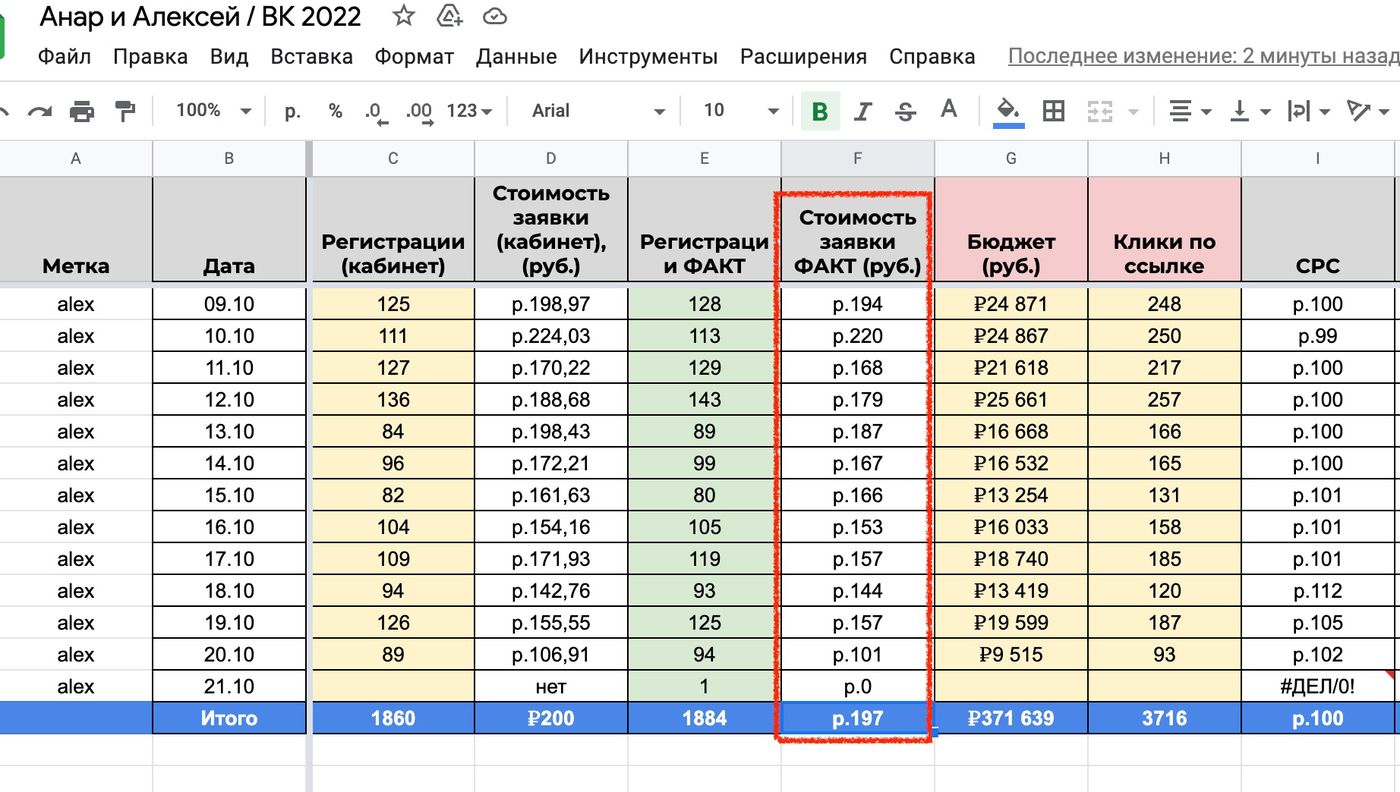1400x792 pixels.
Task: Open the zoom 100% dropdown
Action: 212,111
